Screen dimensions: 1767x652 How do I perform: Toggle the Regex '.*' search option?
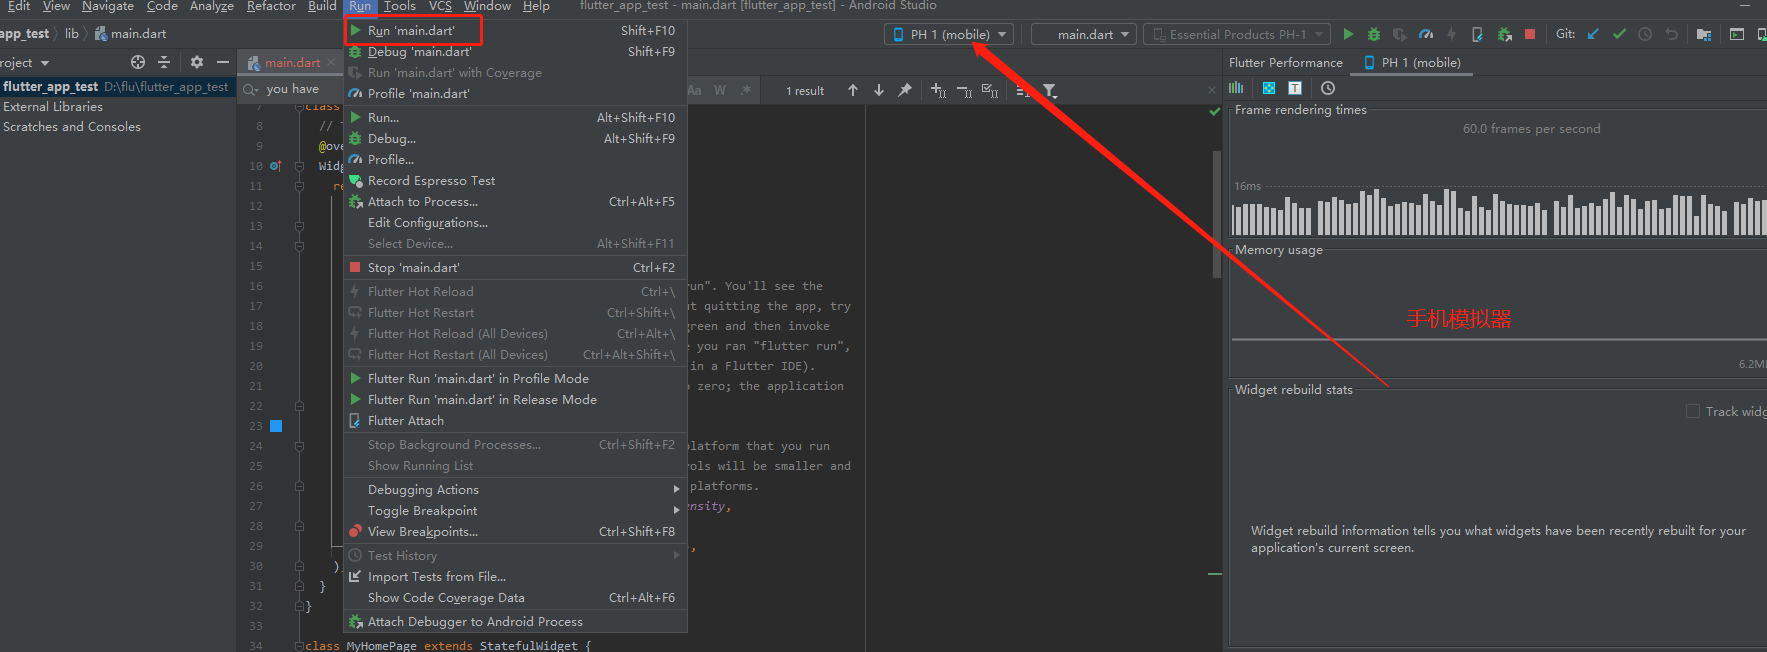click(746, 90)
